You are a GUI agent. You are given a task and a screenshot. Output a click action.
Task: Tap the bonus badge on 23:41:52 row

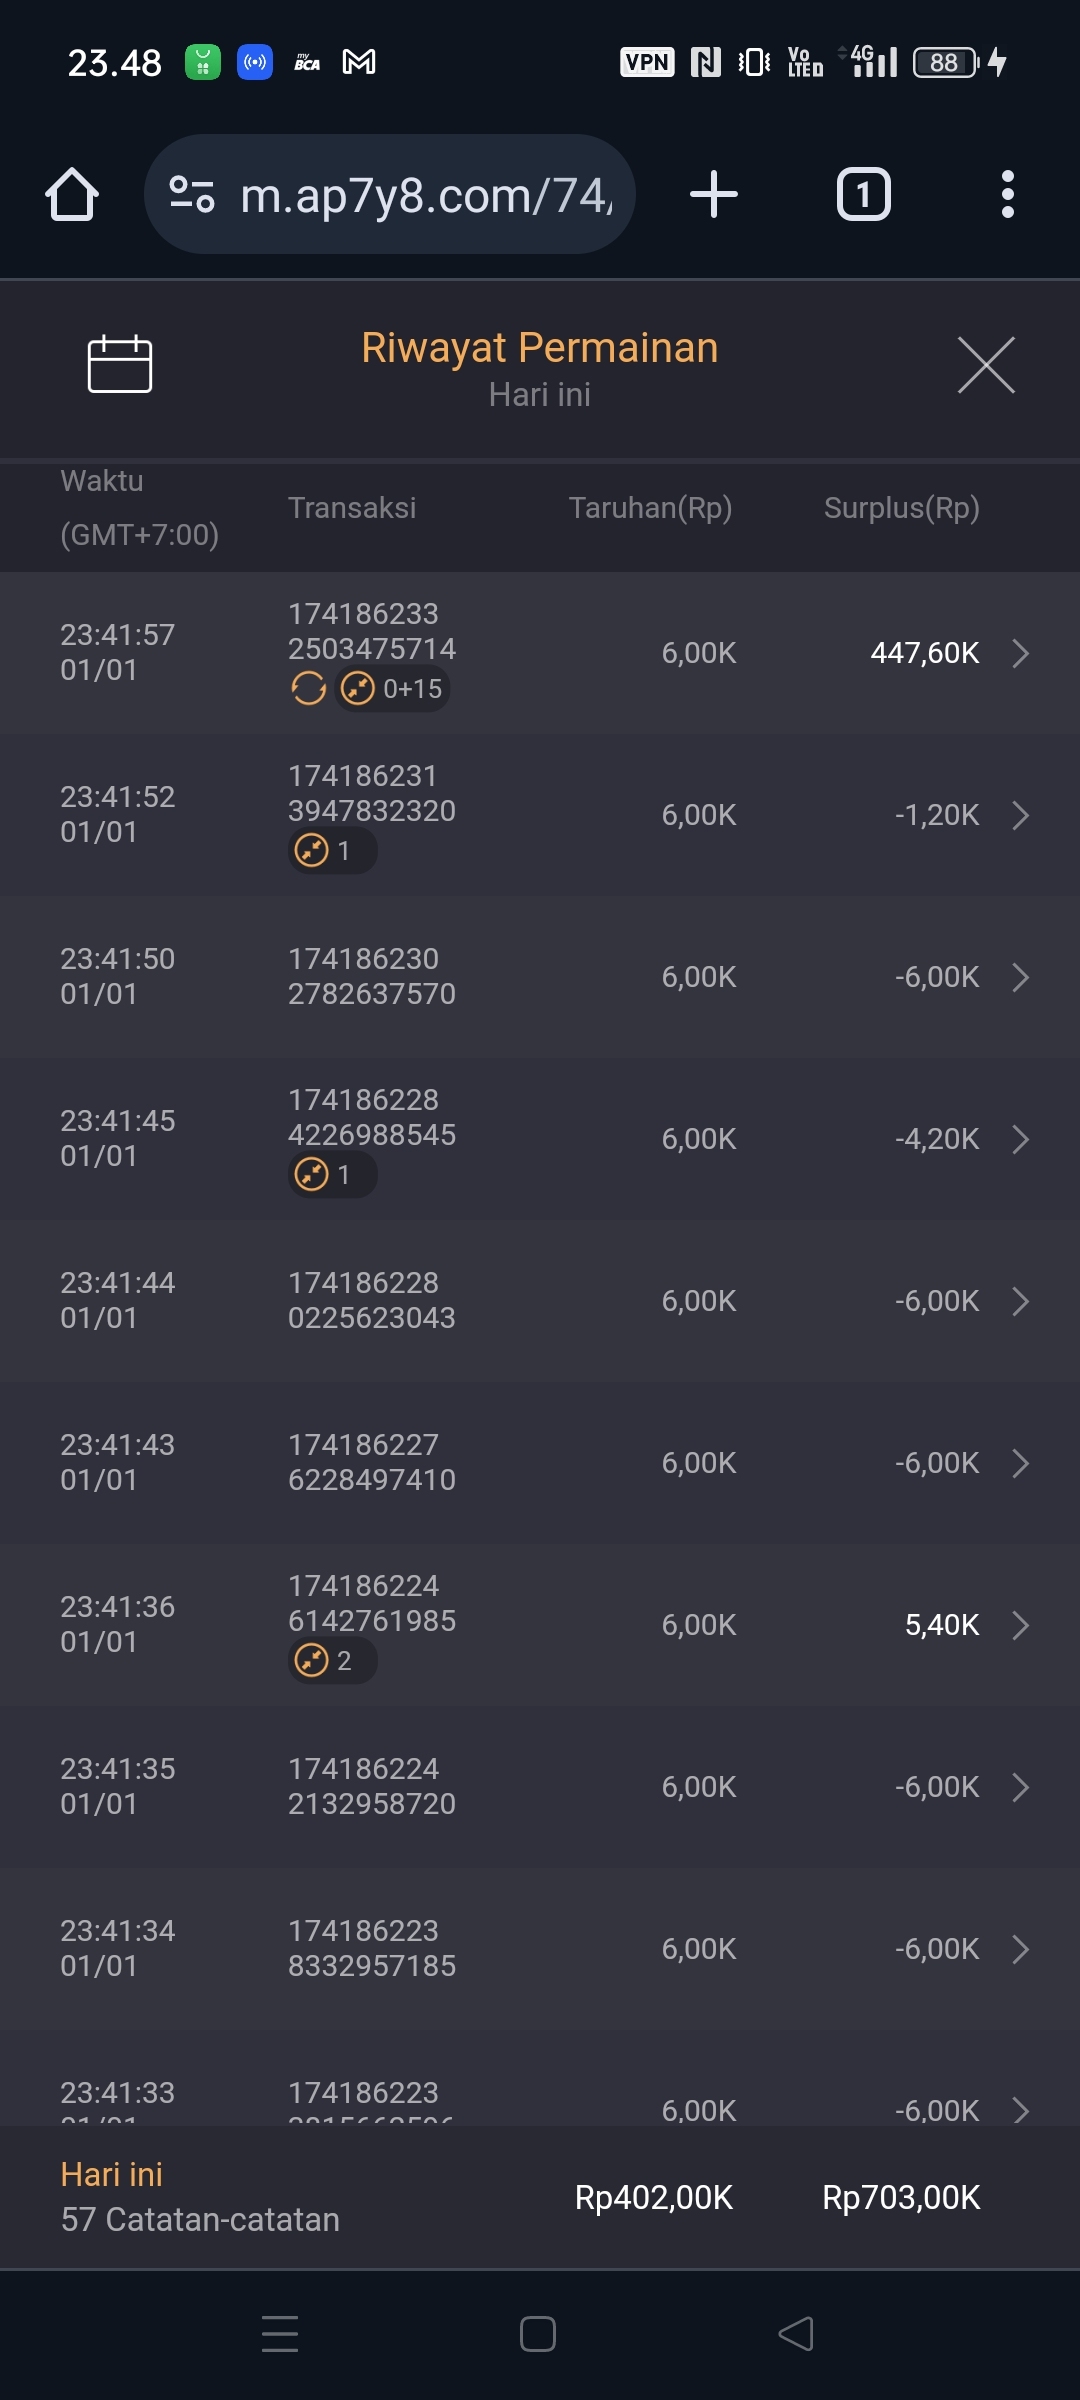tap(332, 851)
